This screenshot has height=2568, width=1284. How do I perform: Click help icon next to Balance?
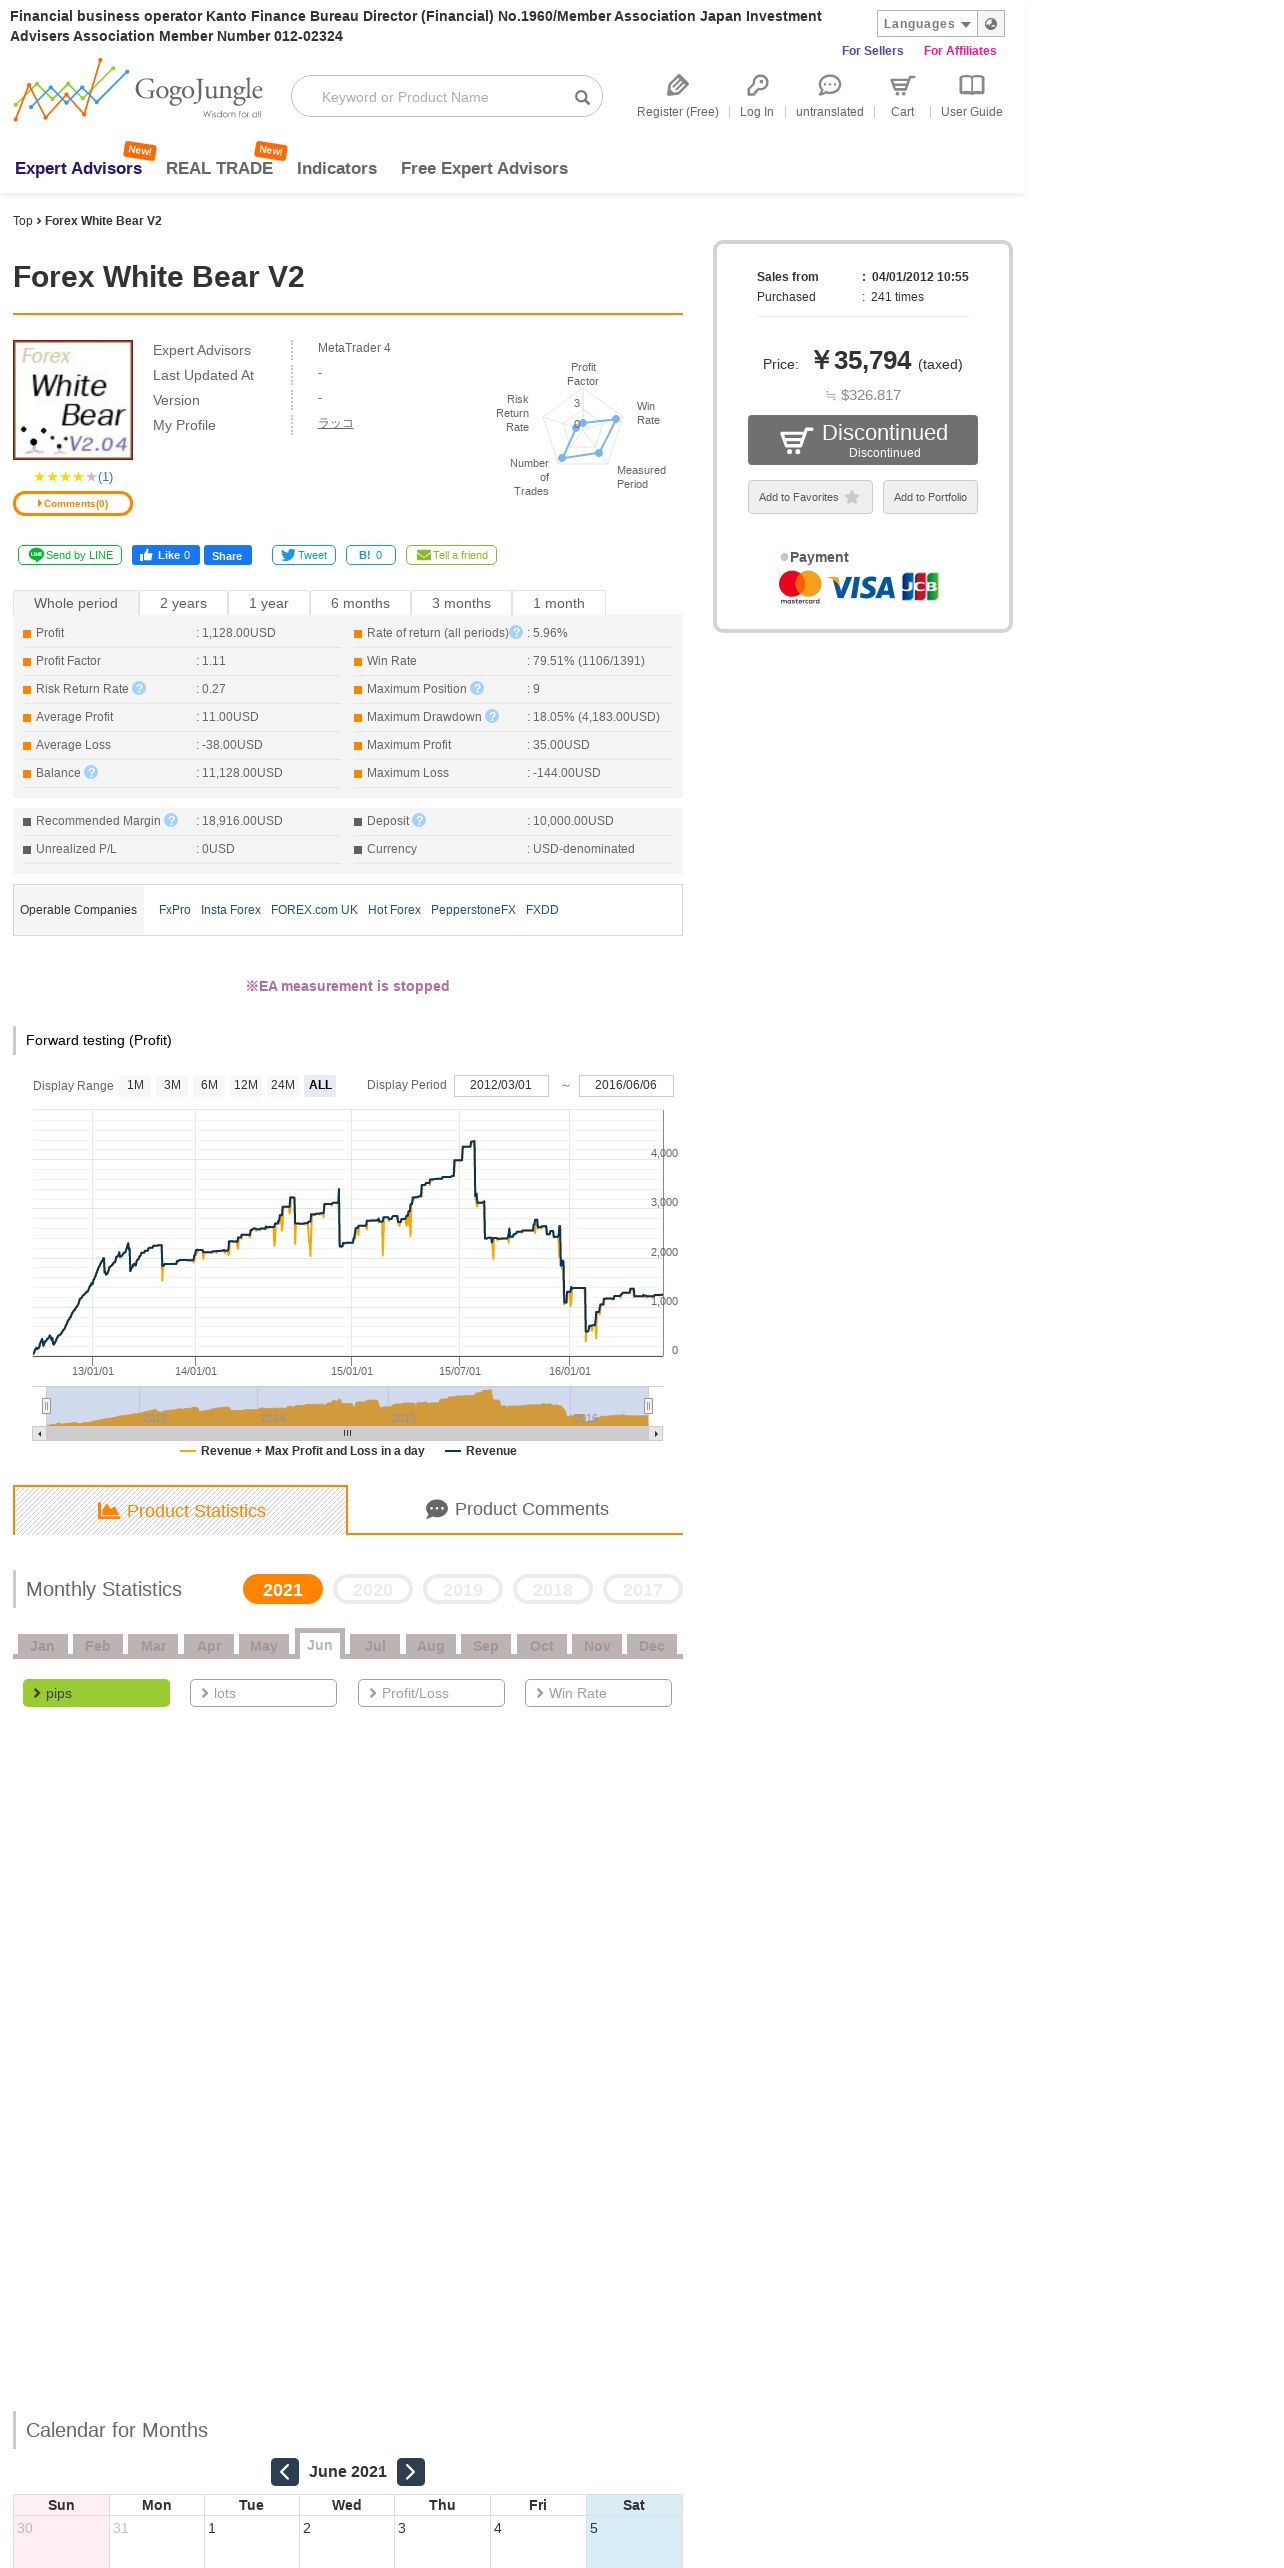tap(91, 772)
